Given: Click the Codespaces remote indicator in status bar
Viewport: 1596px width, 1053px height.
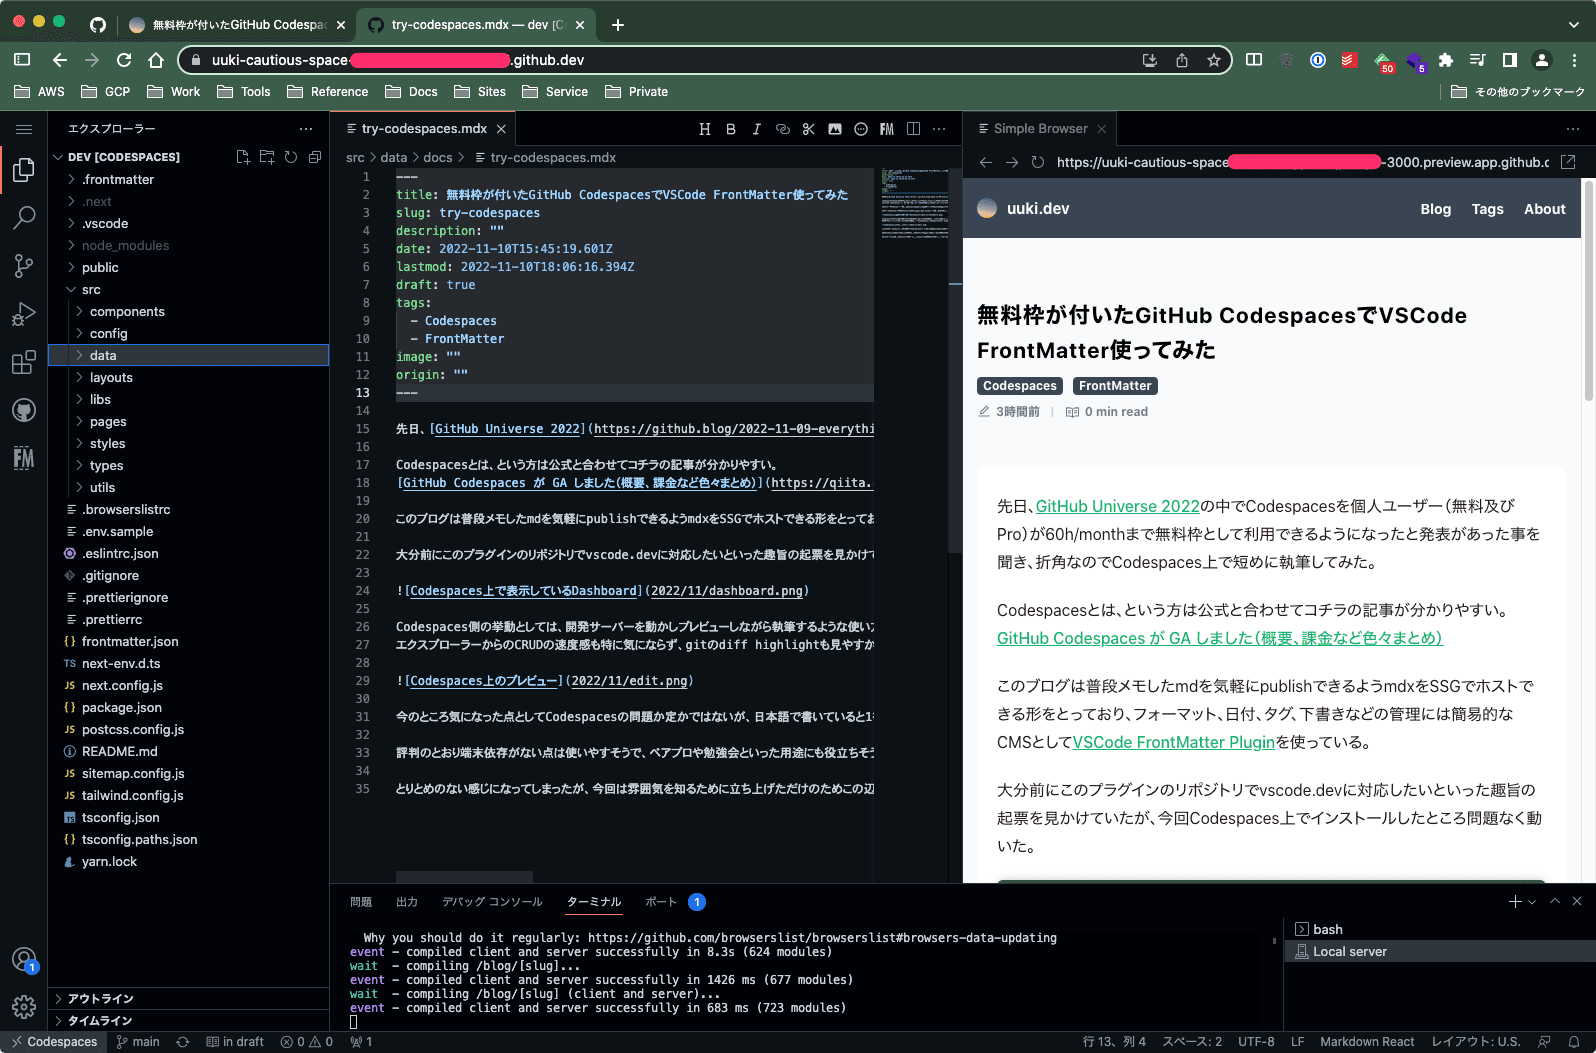Looking at the screenshot, I should [54, 1042].
